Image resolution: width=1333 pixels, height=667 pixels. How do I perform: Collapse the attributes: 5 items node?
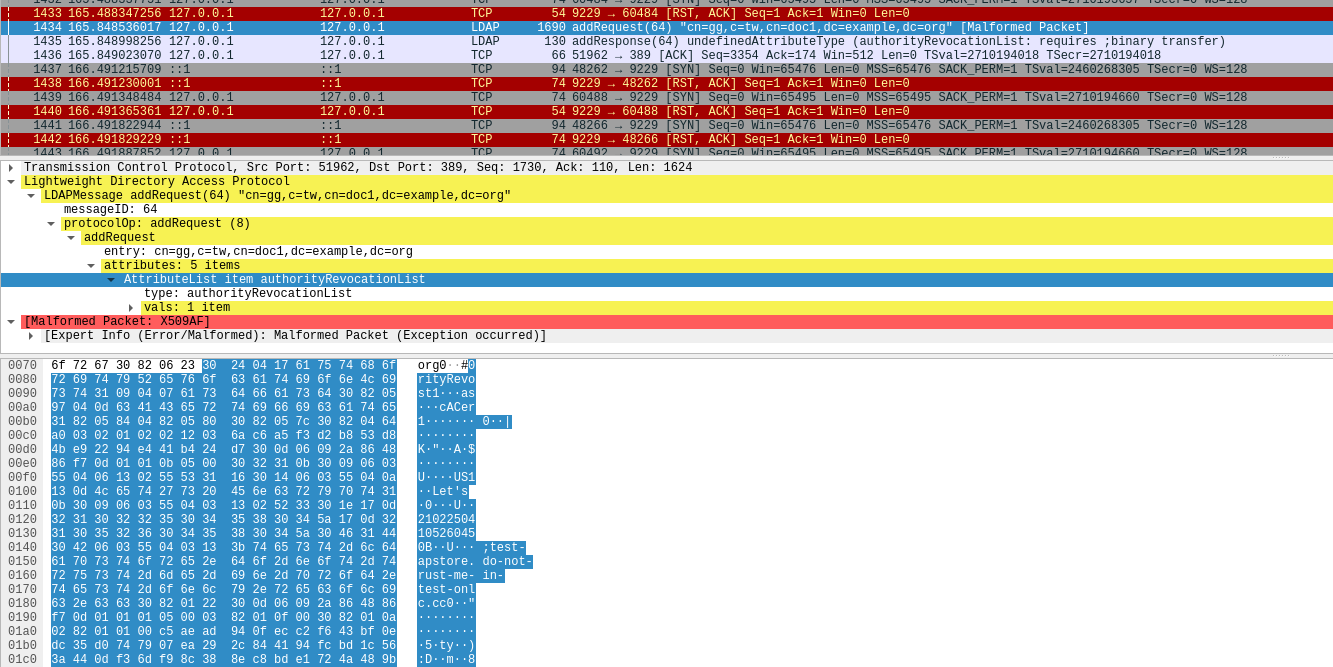pyautogui.click(x=91, y=266)
